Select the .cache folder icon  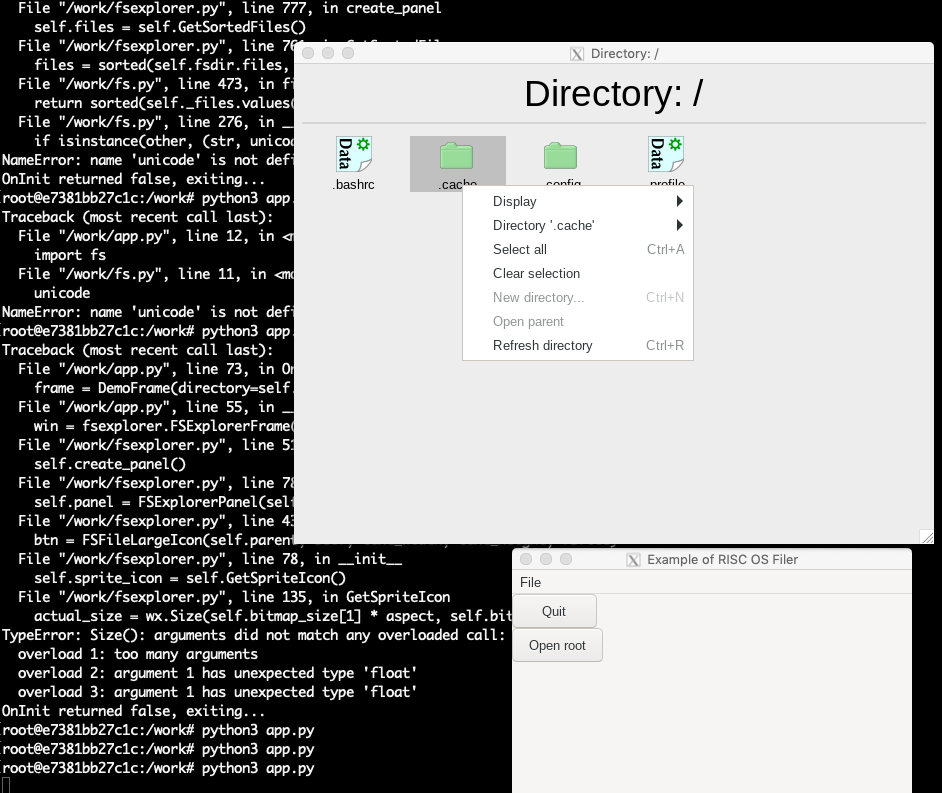tap(457, 156)
